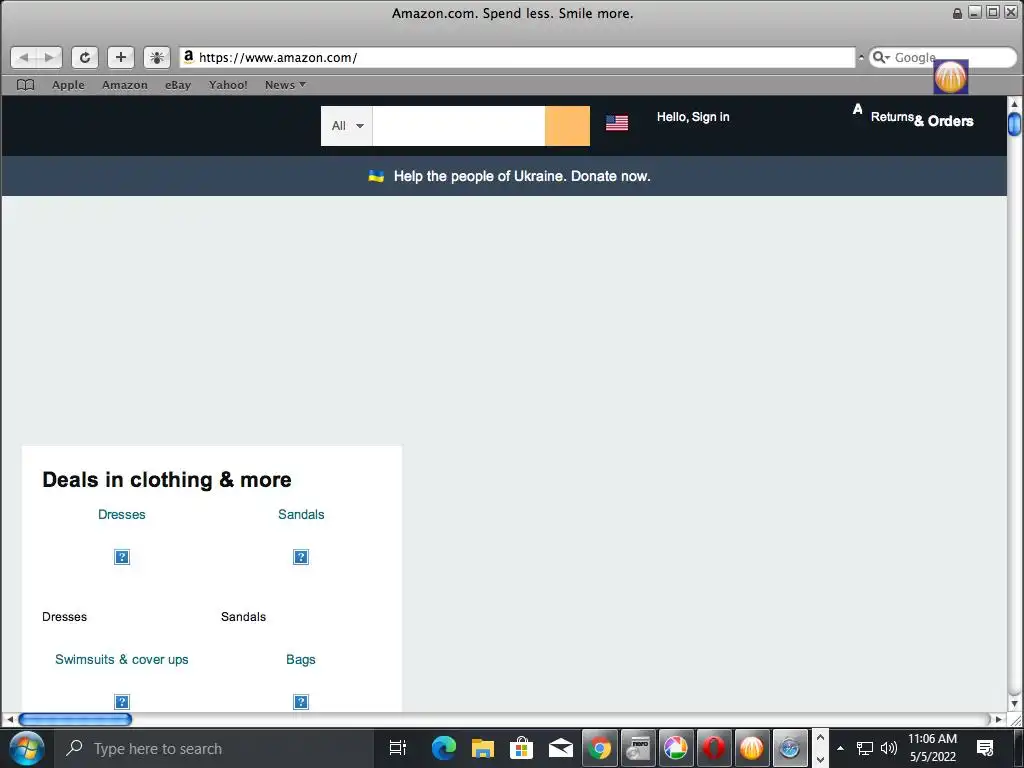Click the horizontal scrollbar thumb
This screenshot has width=1024, height=768.
coord(75,719)
